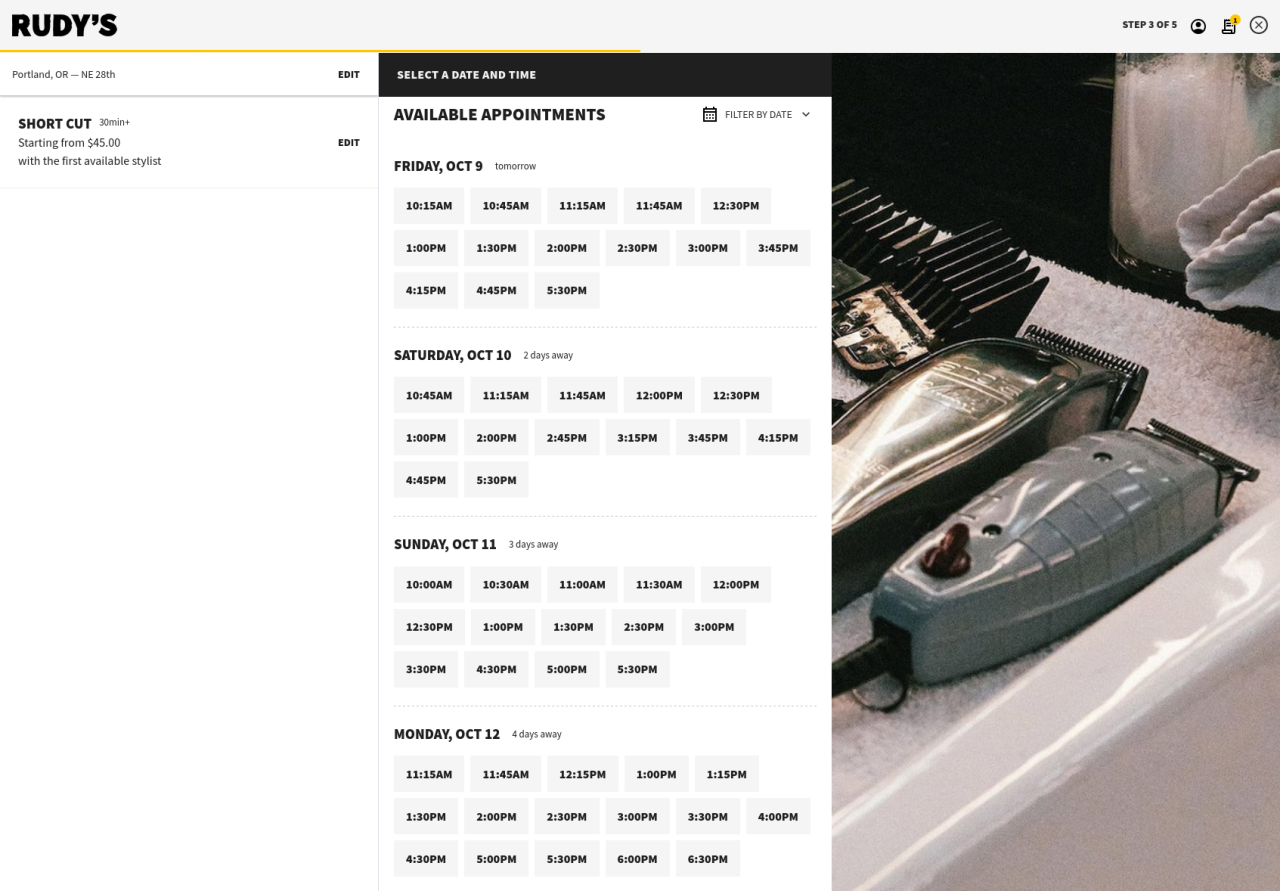The image size is (1280, 891).
Task: Book Sunday Oct 11 at 3:00PM
Action: tap(714, 627)
